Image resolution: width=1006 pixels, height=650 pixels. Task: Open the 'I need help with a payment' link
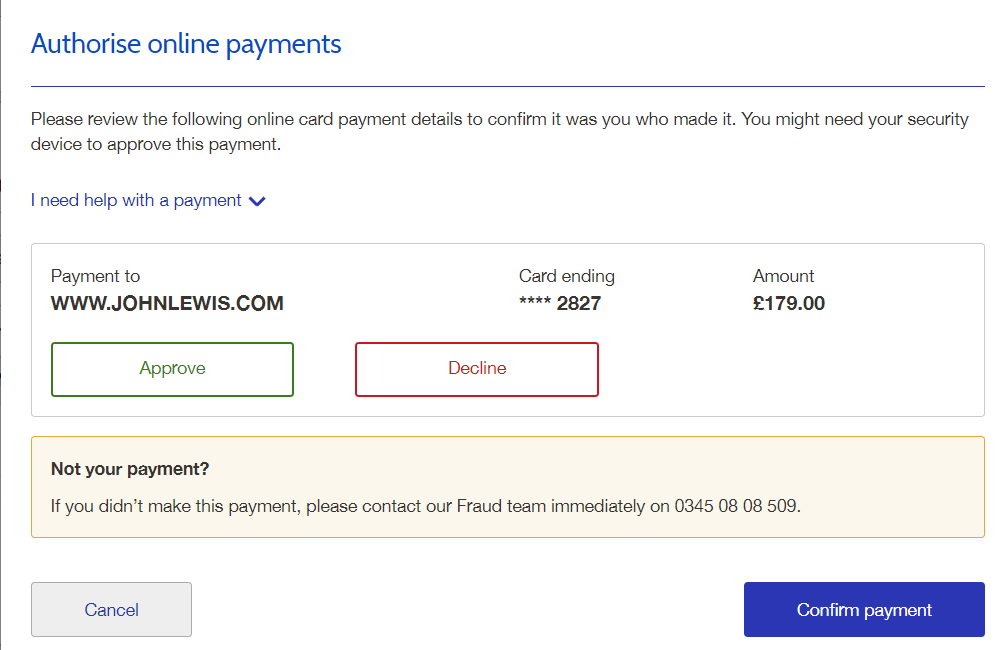(x=136, y=201)
